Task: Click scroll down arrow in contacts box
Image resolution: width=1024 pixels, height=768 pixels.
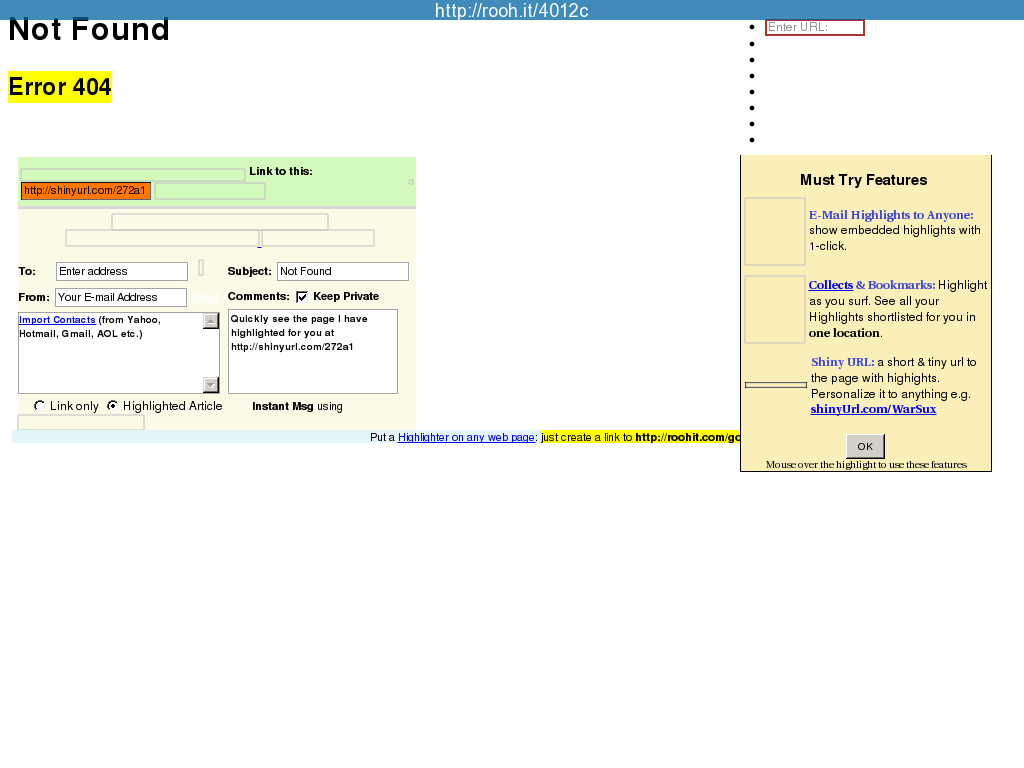Action: (x=211, y=385)
